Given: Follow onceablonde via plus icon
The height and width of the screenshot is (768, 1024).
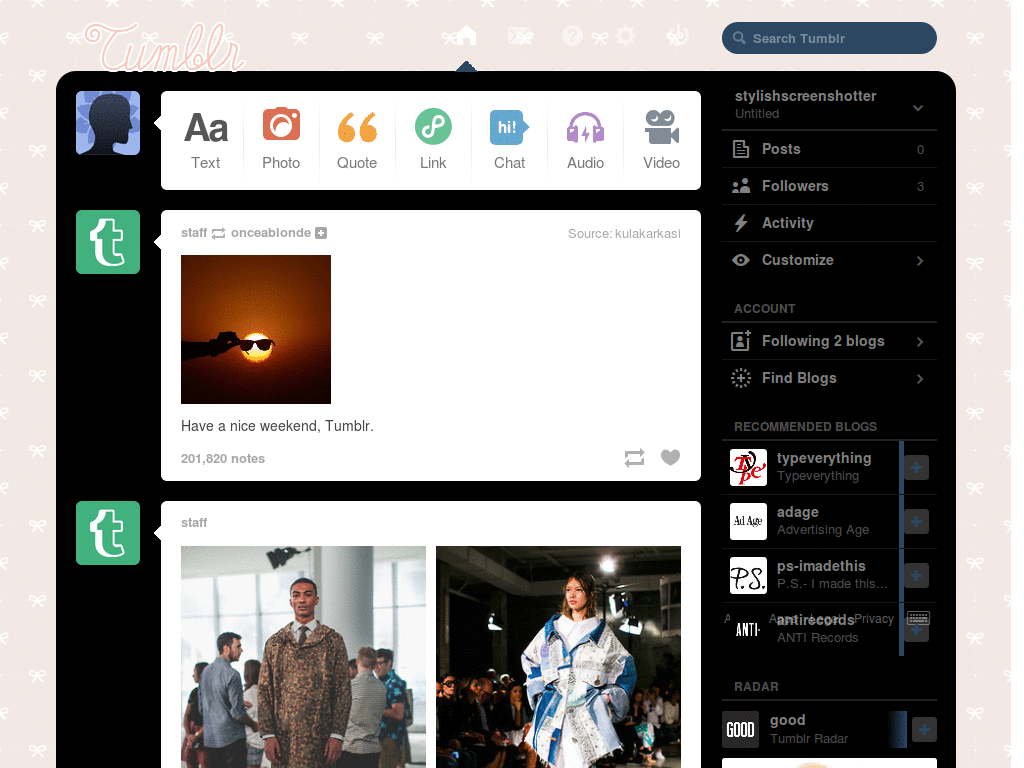Looking at the screenshot, I should (x=321, y=233).
